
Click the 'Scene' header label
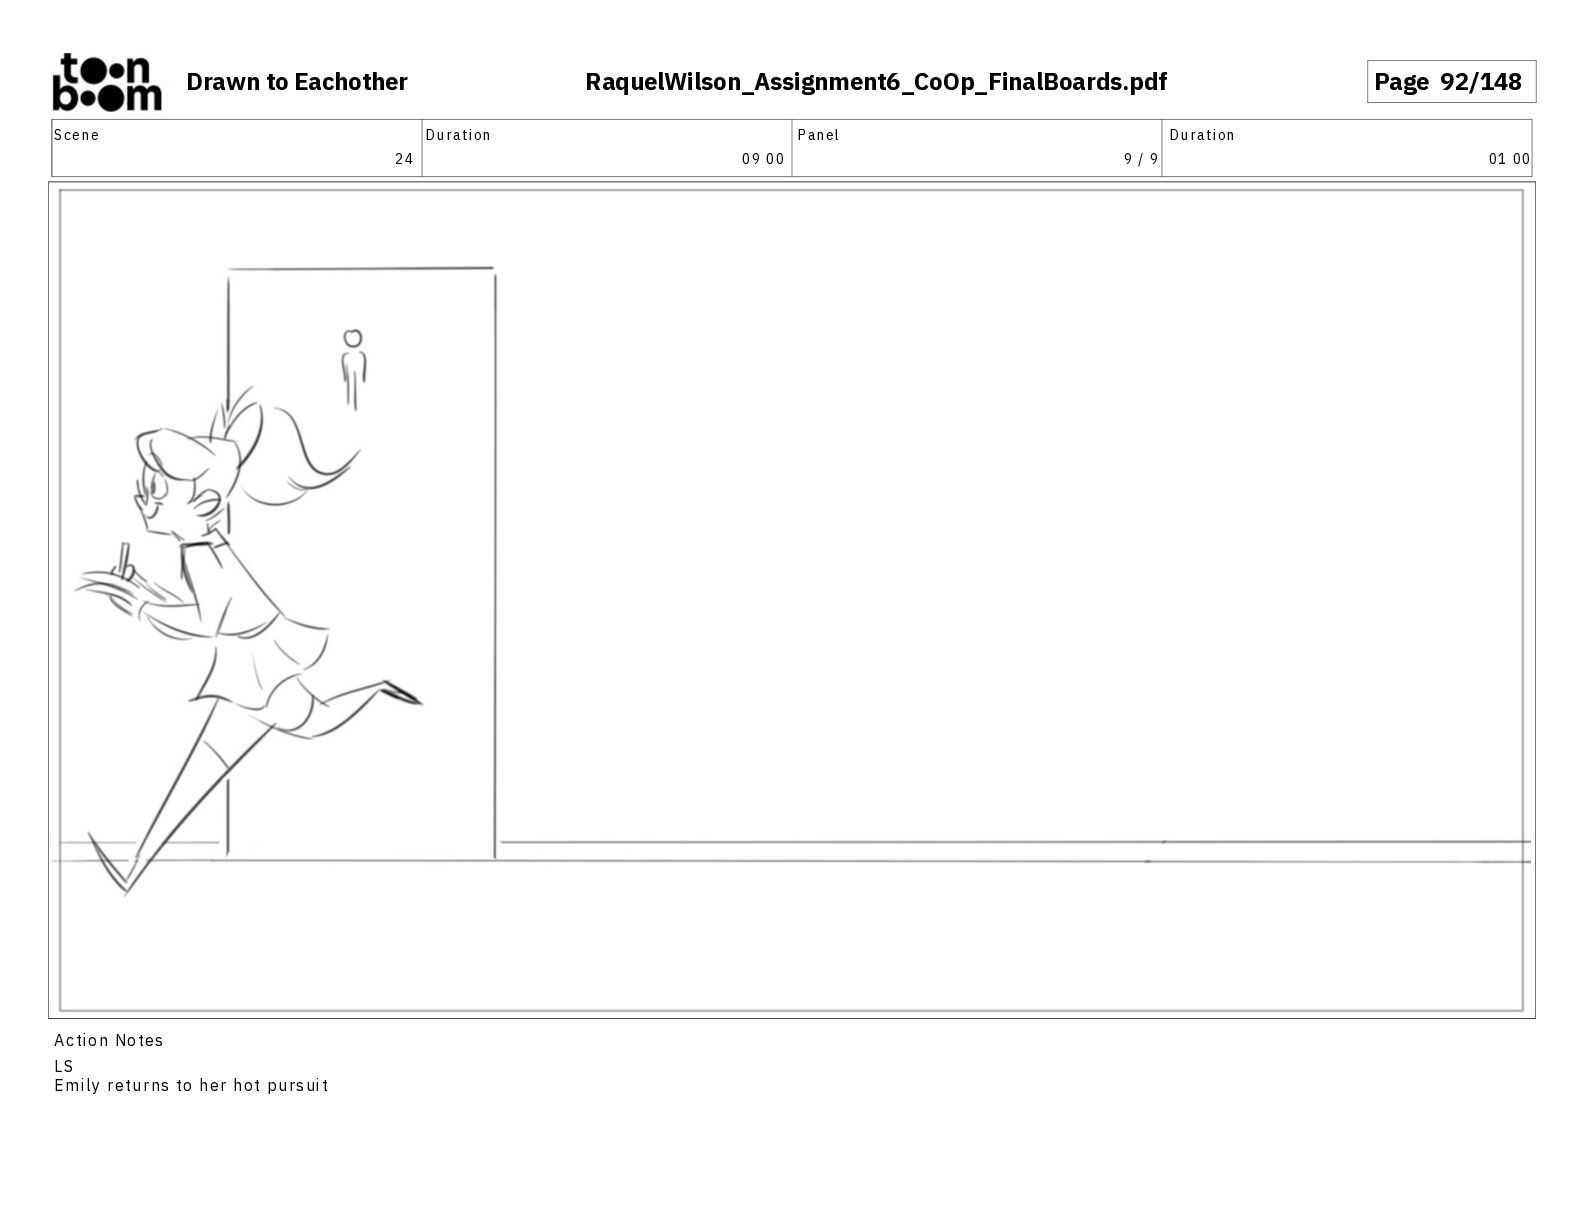77,135
